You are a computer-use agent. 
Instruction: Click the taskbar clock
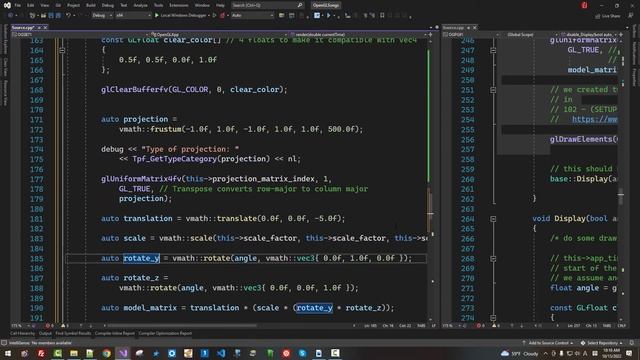(611, 353)
